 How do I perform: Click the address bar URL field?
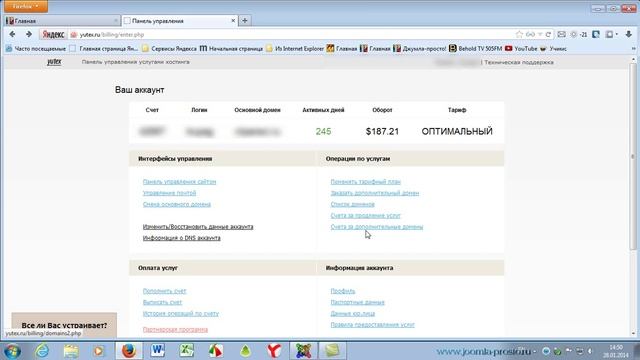tap(294, 35)
